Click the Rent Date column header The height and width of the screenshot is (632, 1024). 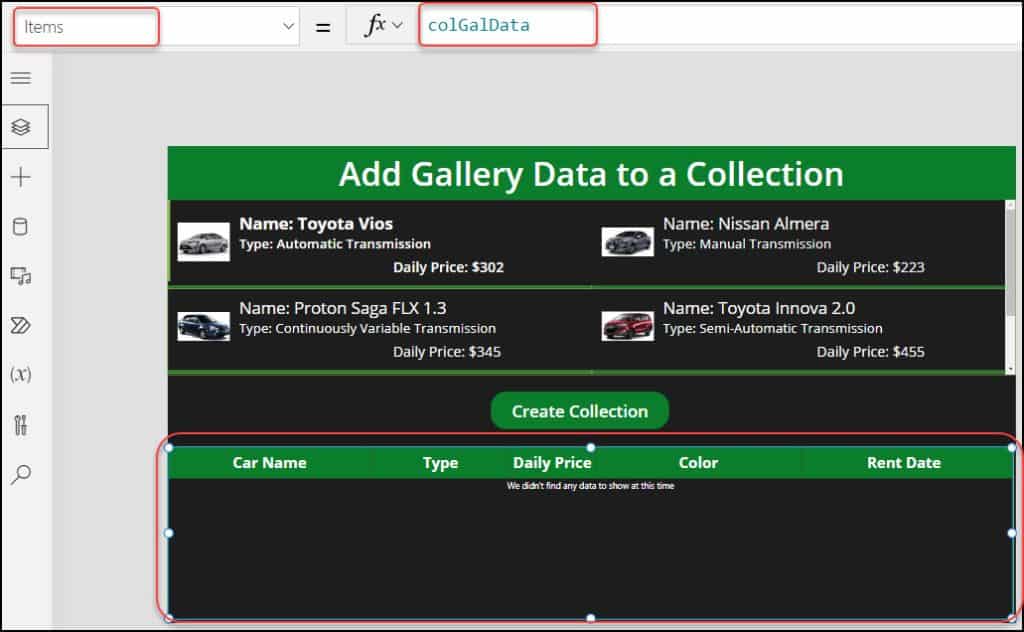[x=905, y=462]
